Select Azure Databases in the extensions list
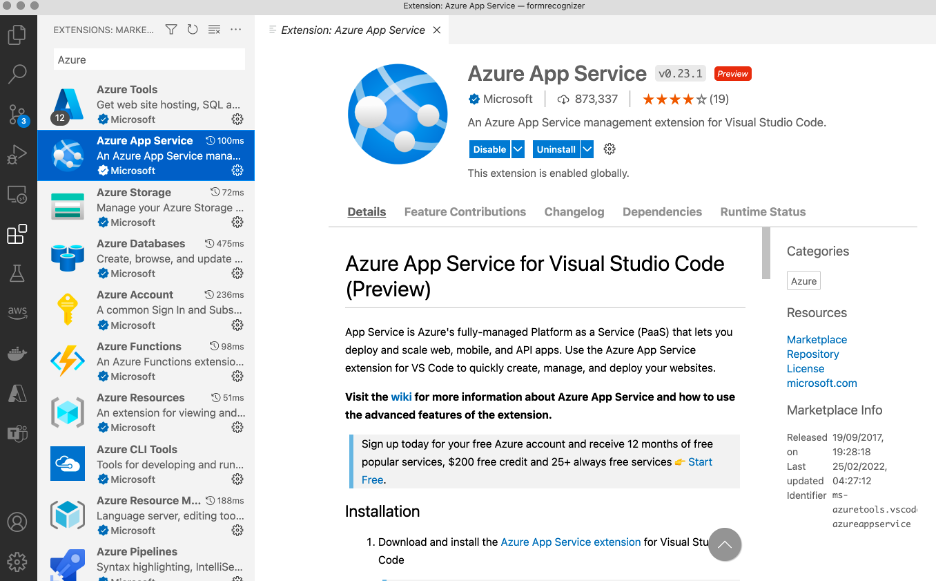The height and width of the screenshot is (582, 936). pos(146,258)
